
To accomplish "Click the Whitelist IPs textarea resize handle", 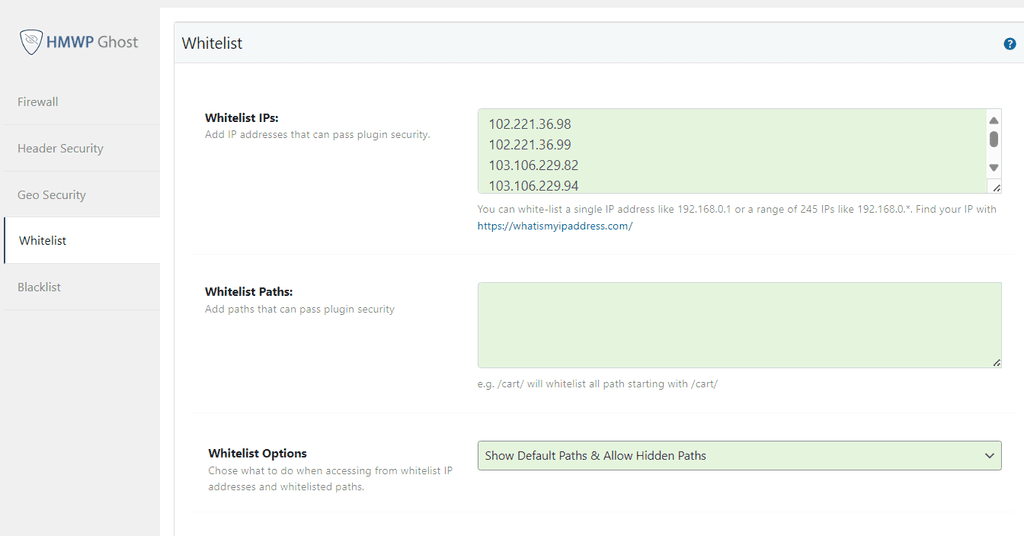I will [996, 187].
